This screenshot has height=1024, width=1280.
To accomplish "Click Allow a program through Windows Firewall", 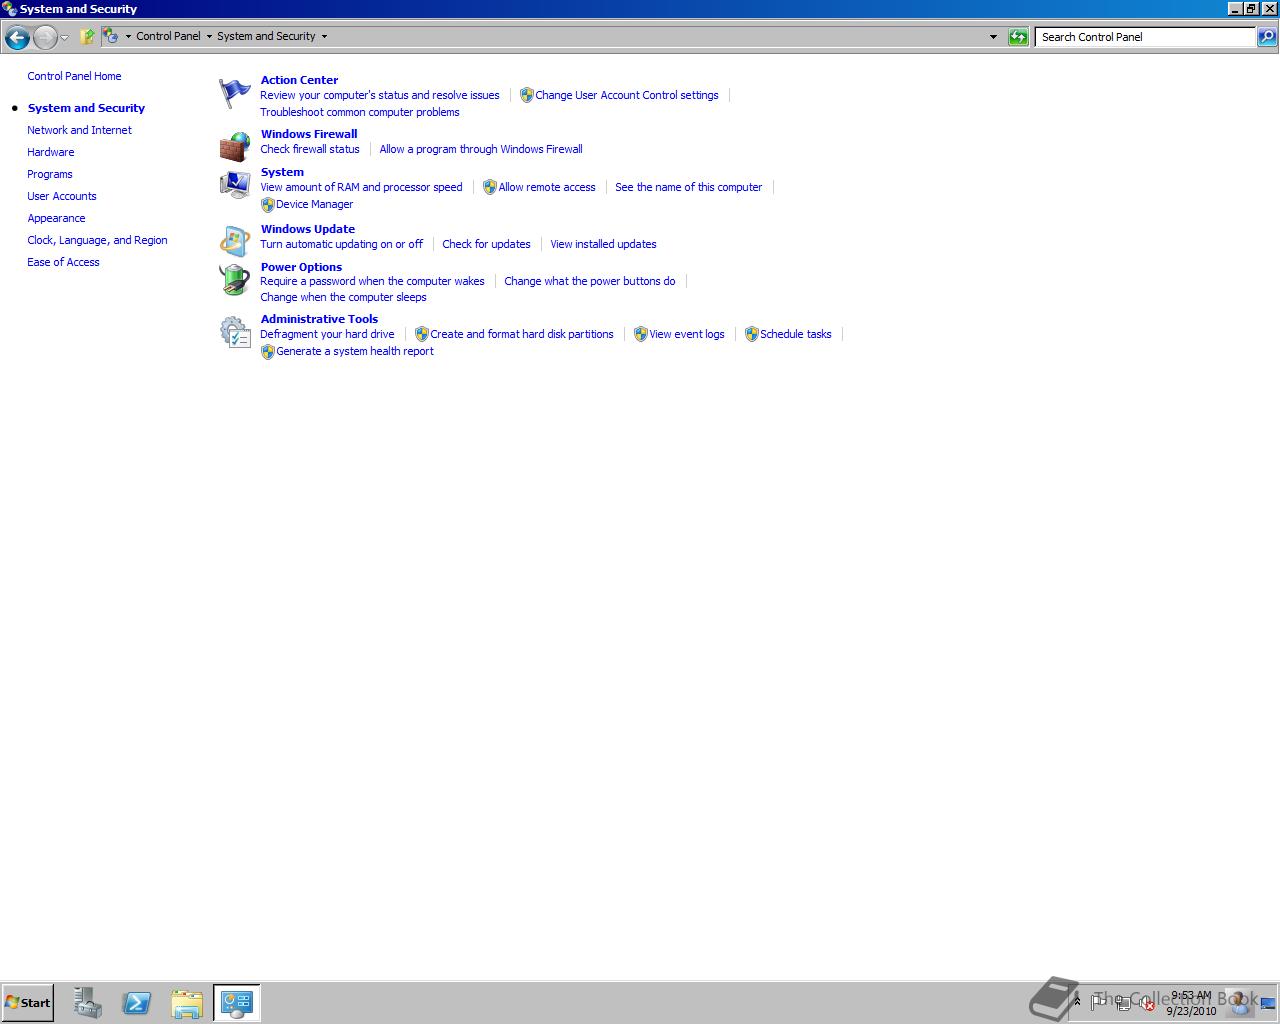I will (481, 149).
